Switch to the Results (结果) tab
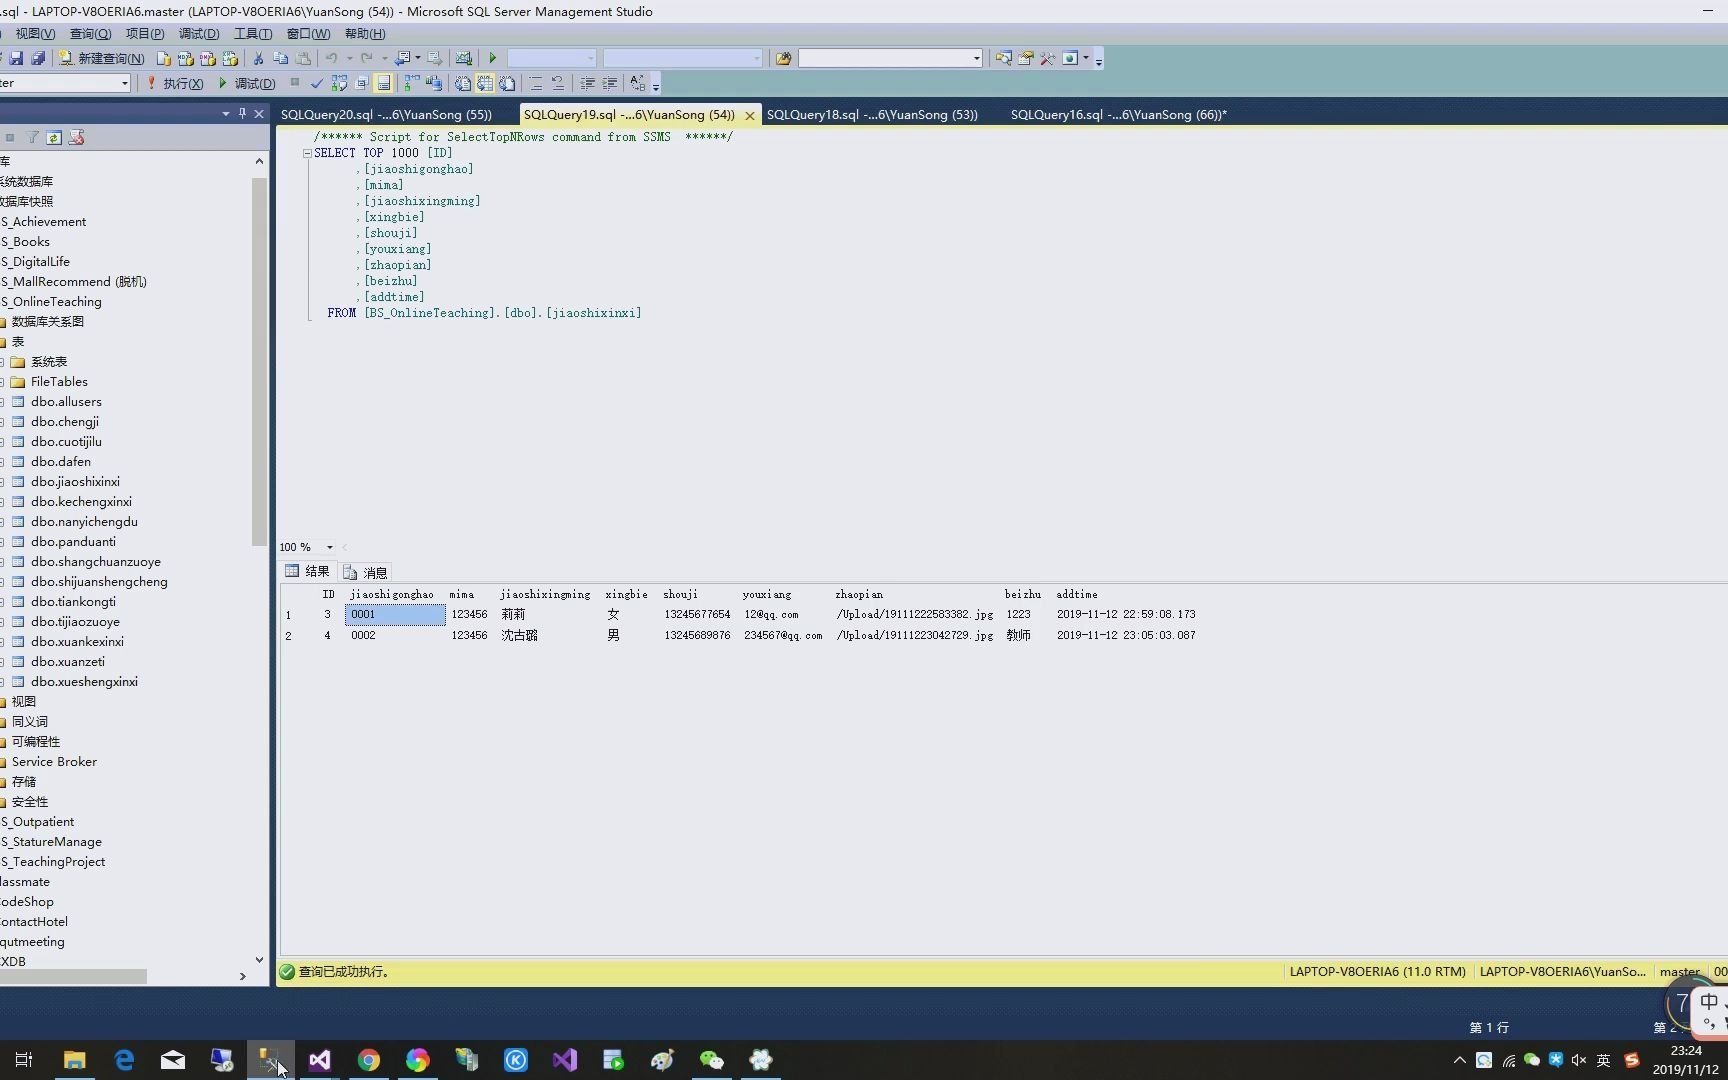The height and width of the screenshot is (1080, 1728). (307, 572)
